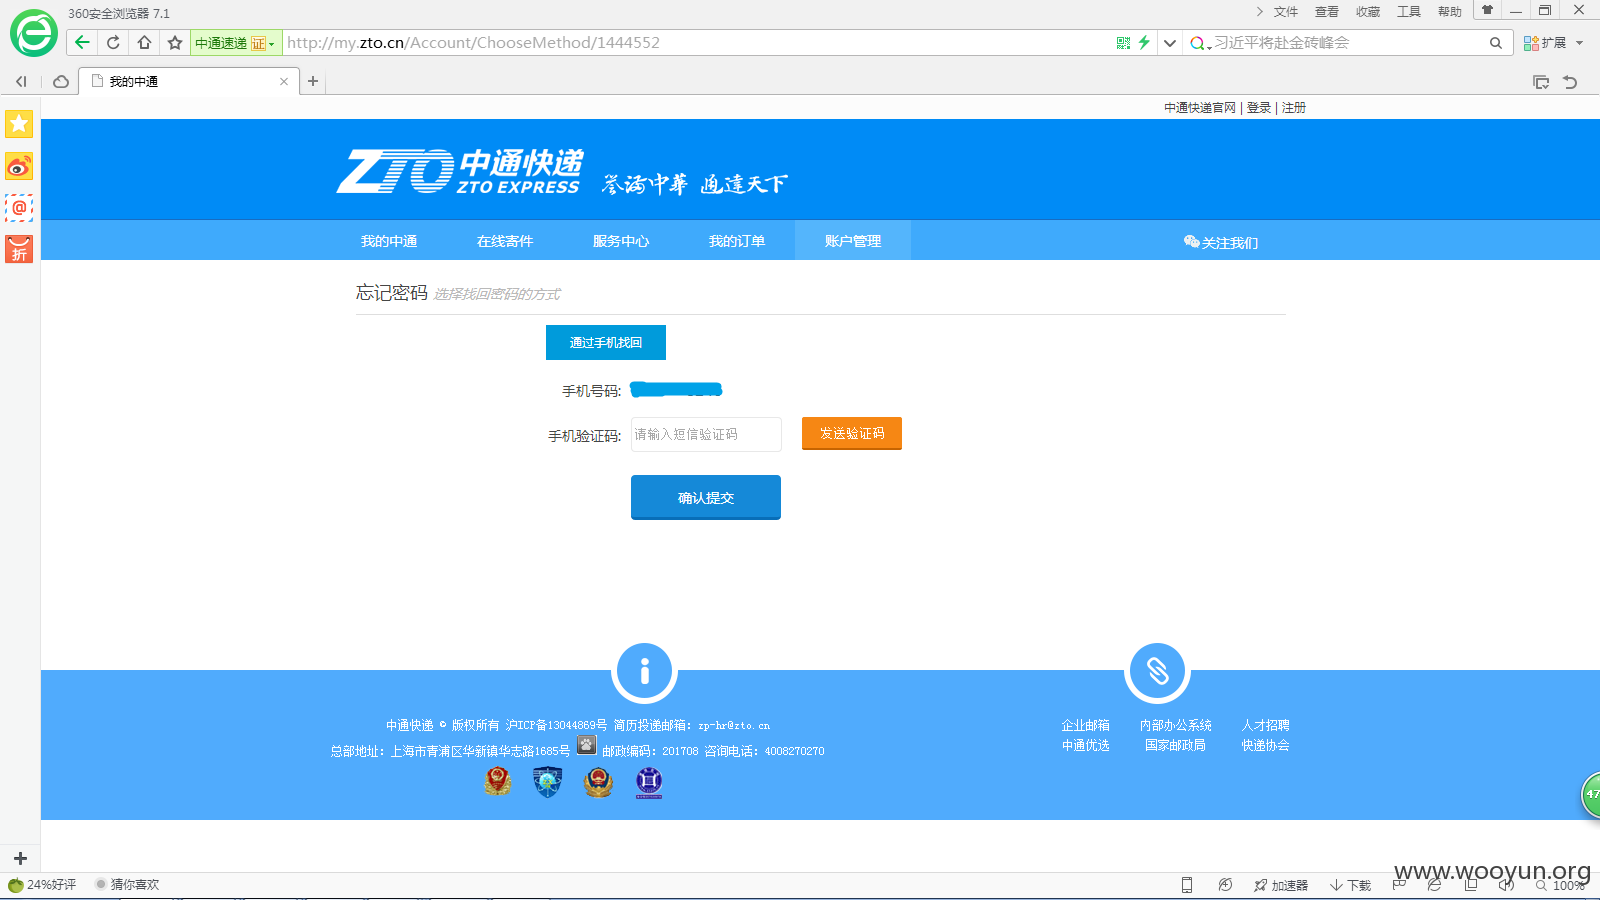Screen dimensions: 1600x900
Task: Click the orange 发送验证码 button
Action: (852, 433)
